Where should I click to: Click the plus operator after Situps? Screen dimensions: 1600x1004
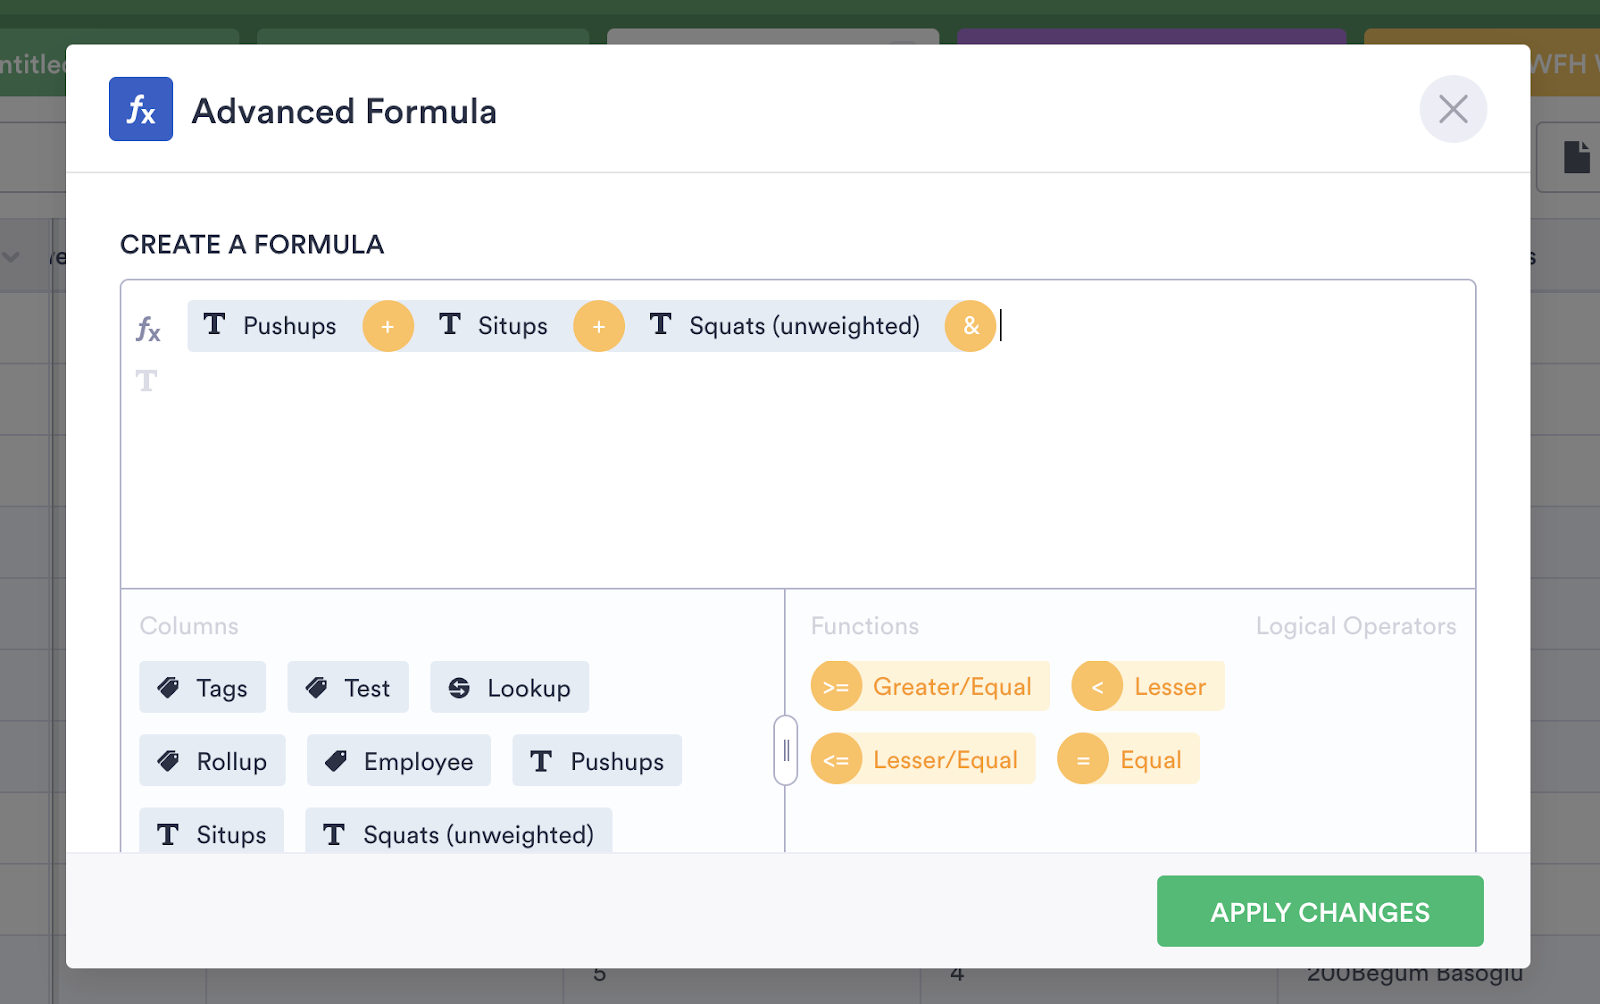pyautogui.click(x=599, y=326)
